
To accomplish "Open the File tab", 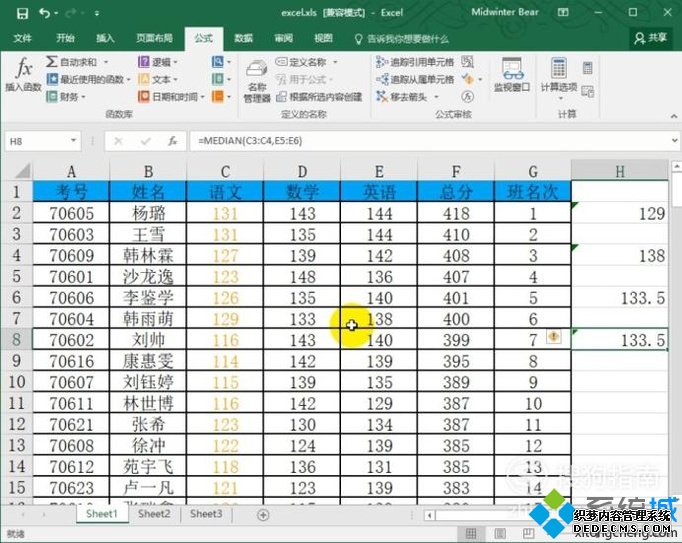I will 22,38.
